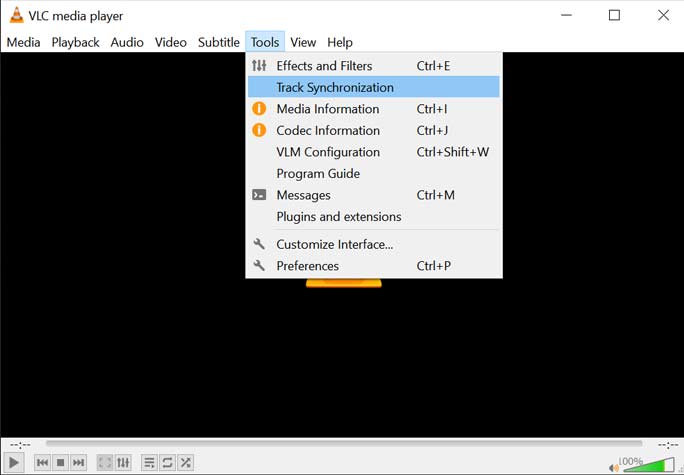The width and height of the screenshot is (684, 475).
Task: Toggle loop repeat mode
Action: pos(167,462)
